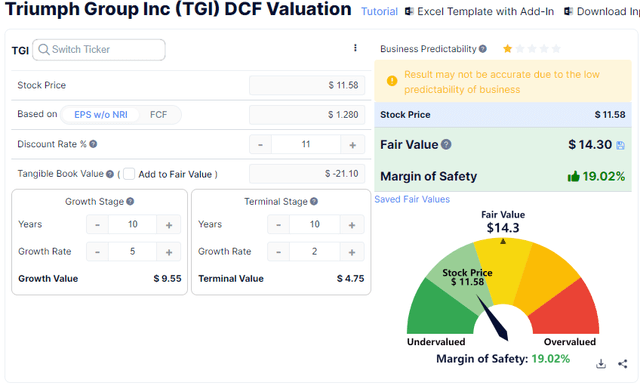
Task: Enable Add to Fair Value checkbox
Action: (x=129, y=174)
